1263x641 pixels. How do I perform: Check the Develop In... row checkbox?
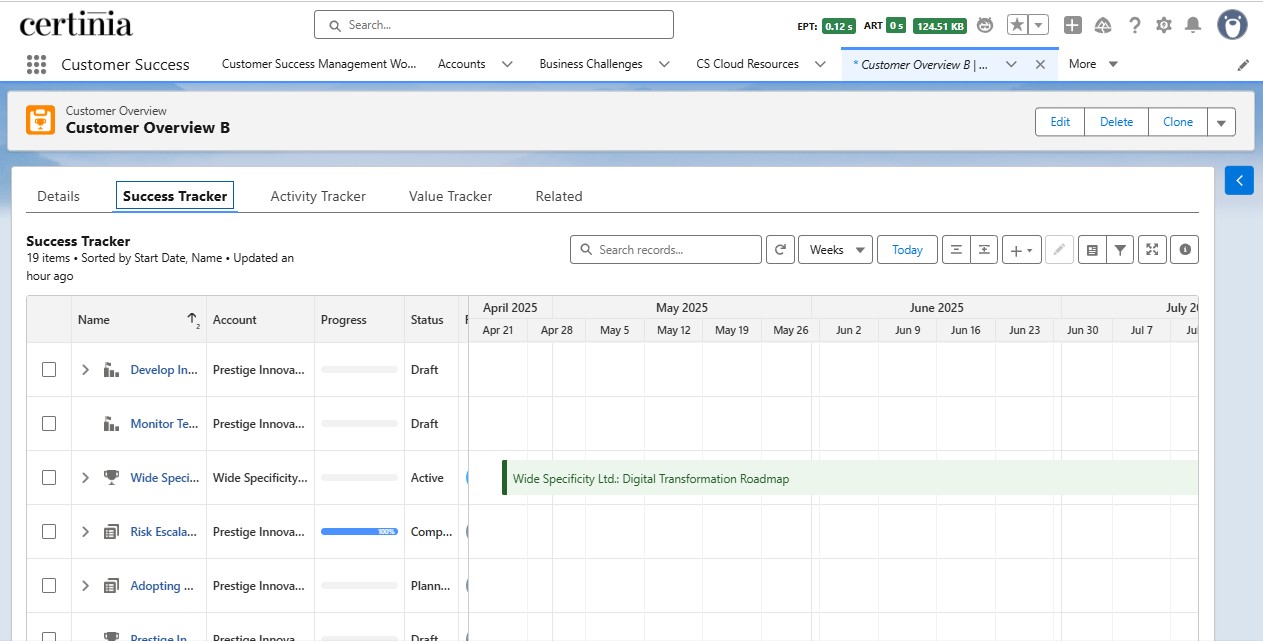click(49, 370)
